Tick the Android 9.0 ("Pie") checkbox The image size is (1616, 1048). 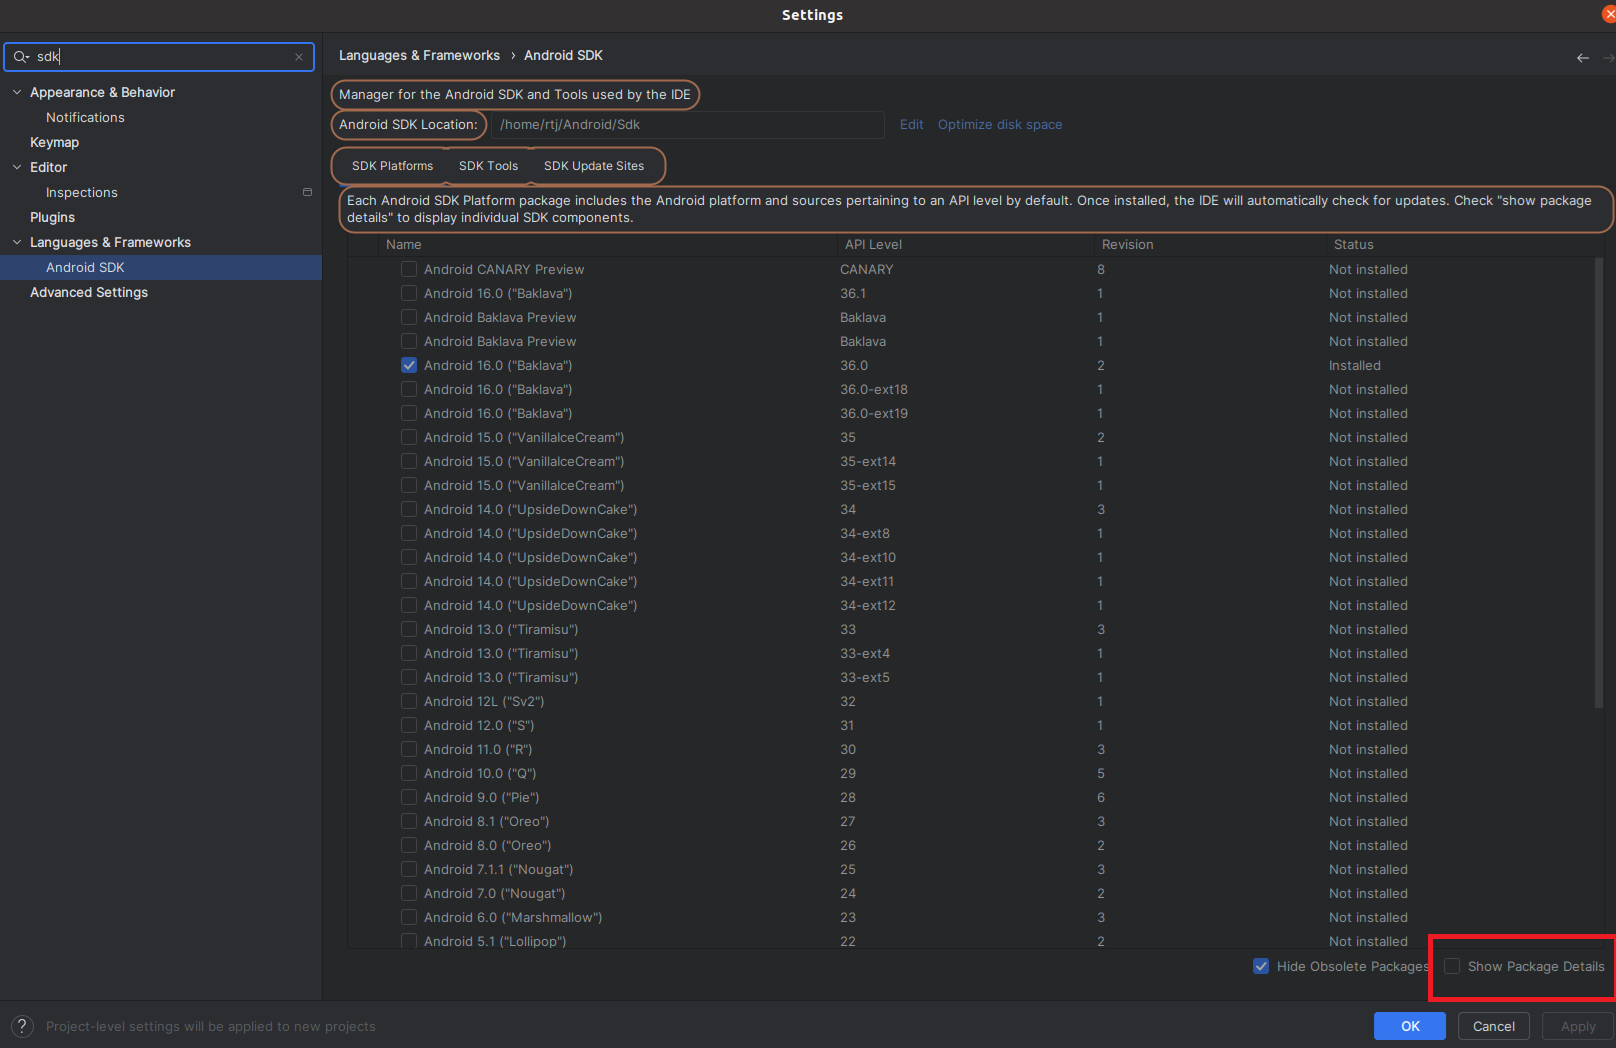pos(409,797)
